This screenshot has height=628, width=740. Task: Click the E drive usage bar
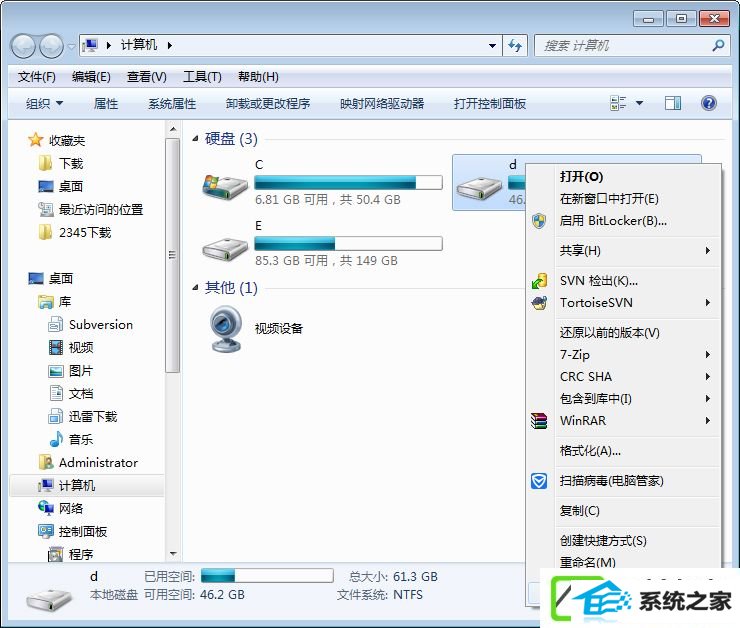[348, 243]
